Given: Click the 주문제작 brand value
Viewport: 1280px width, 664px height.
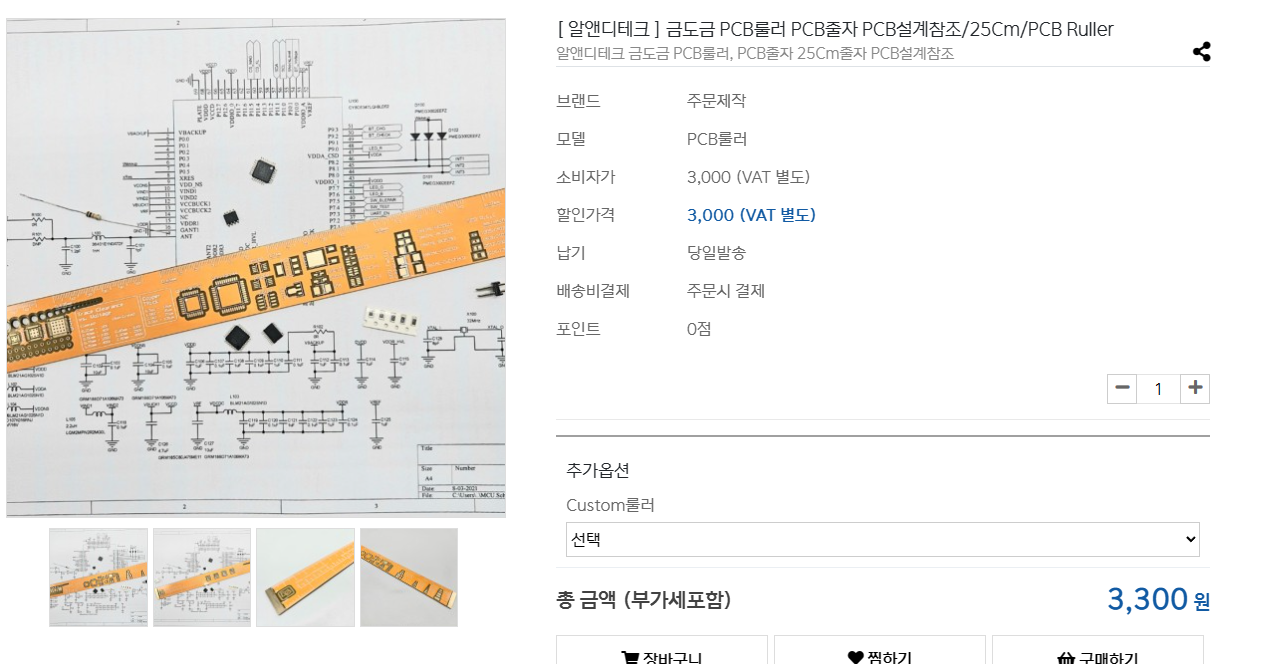Looking at the screenshot, I should [716, 101].
